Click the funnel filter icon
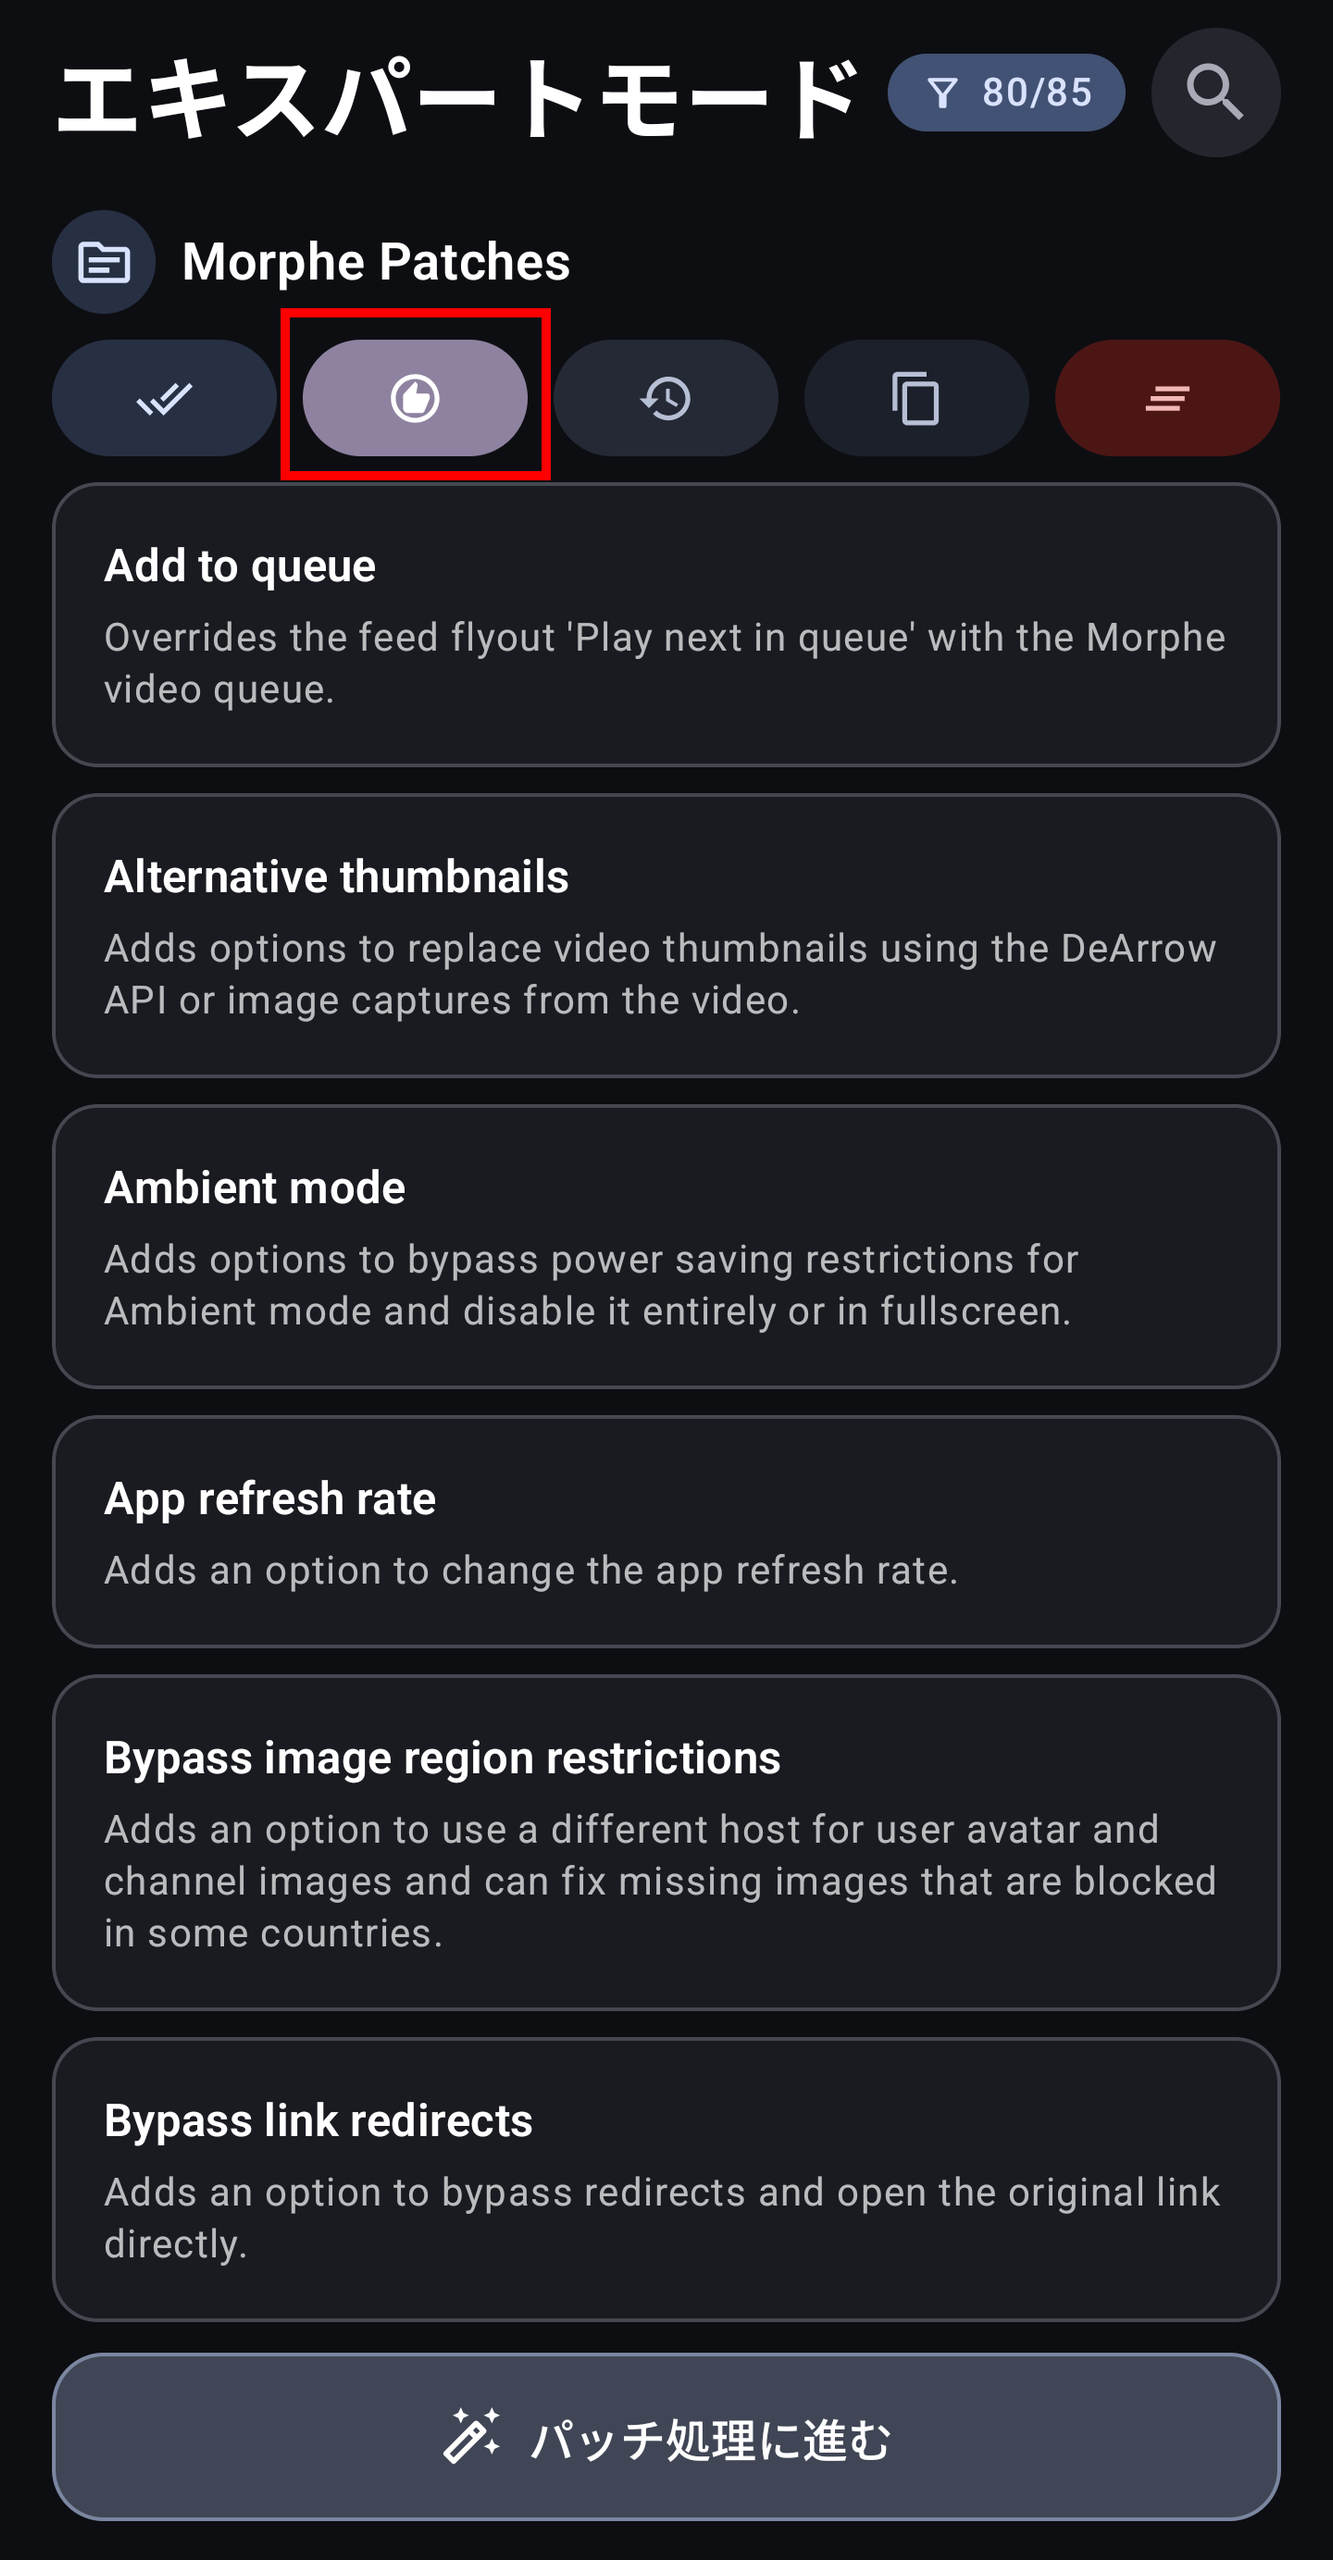Image resolution: width=1333 pixels, height=2560 pixels. click(942, 93)
